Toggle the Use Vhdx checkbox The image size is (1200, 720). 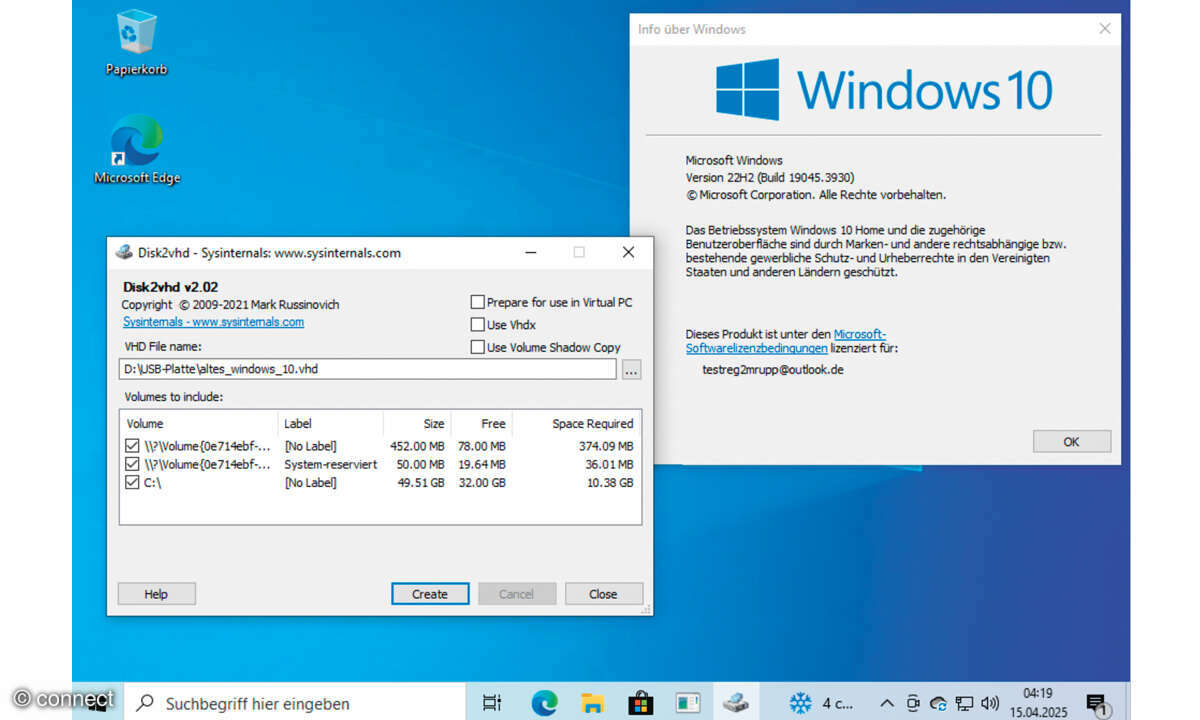tap(478, 324)
